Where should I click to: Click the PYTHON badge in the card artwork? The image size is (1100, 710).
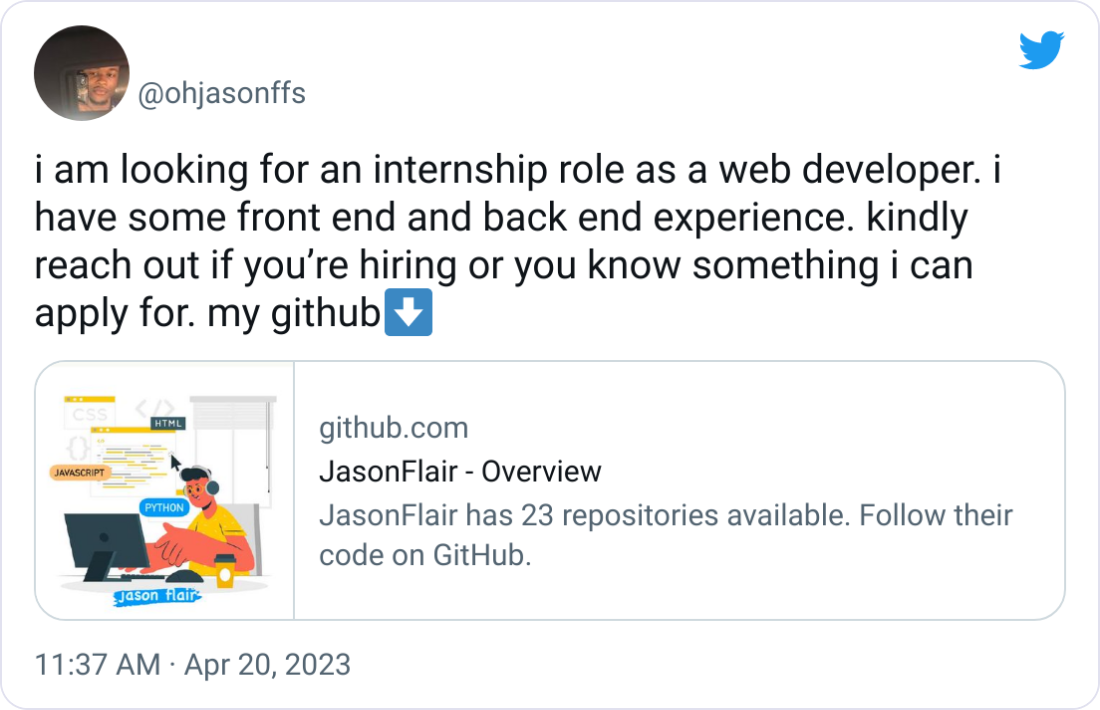[x=163, y=507]
